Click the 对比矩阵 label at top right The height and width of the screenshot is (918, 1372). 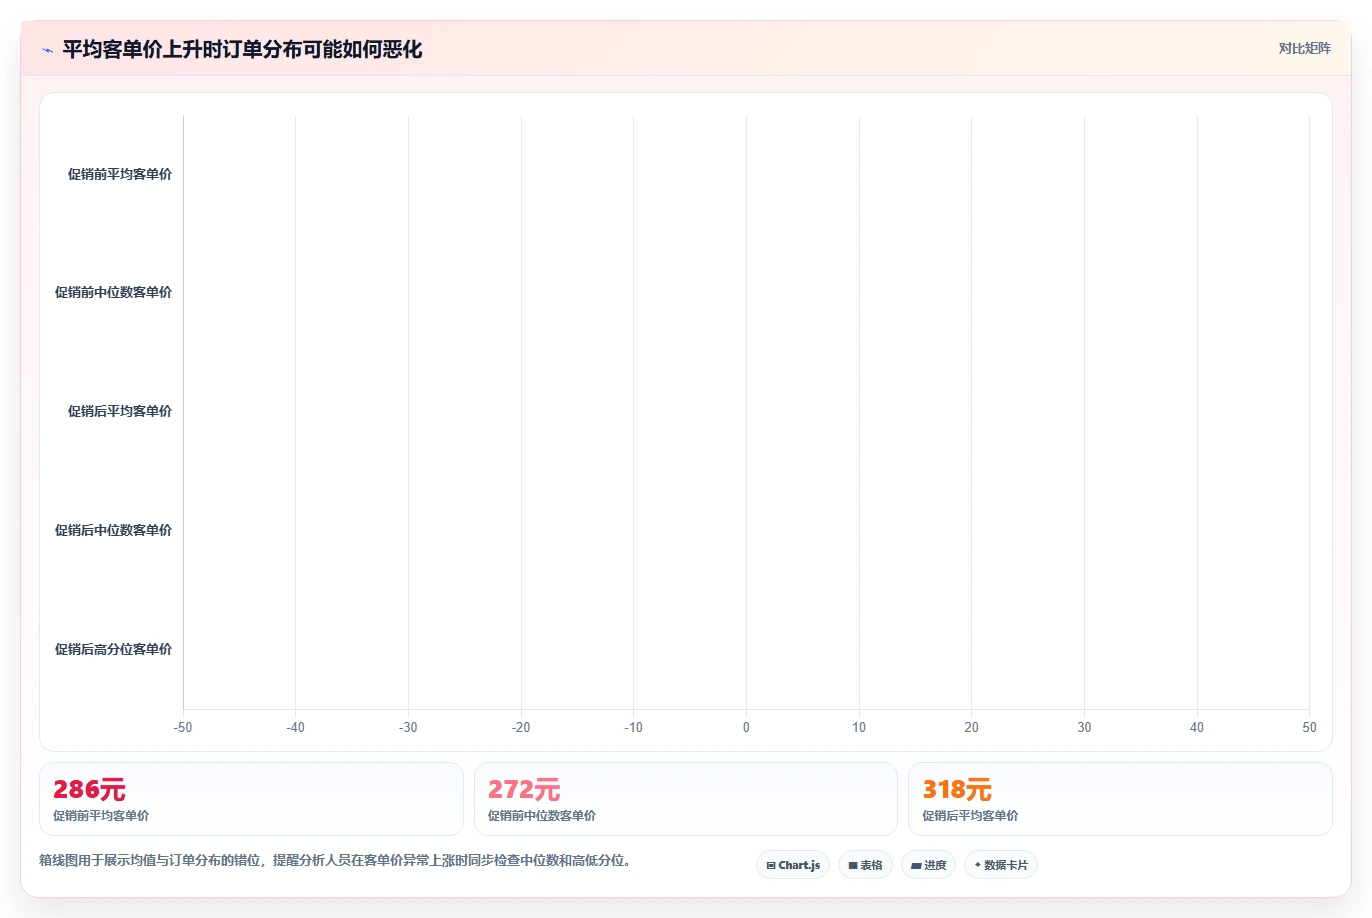(x=1304, y=48)
